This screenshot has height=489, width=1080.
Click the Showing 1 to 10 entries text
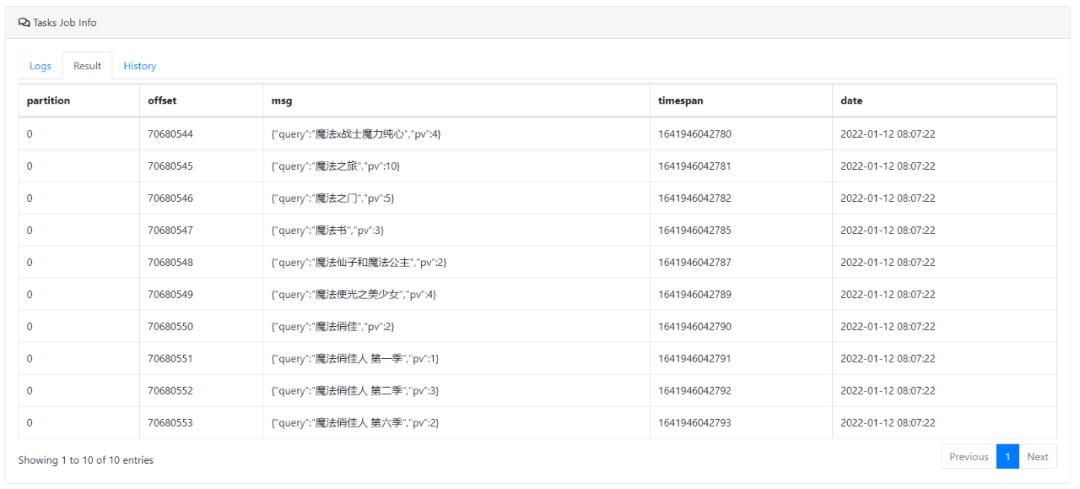click(86, 460)
